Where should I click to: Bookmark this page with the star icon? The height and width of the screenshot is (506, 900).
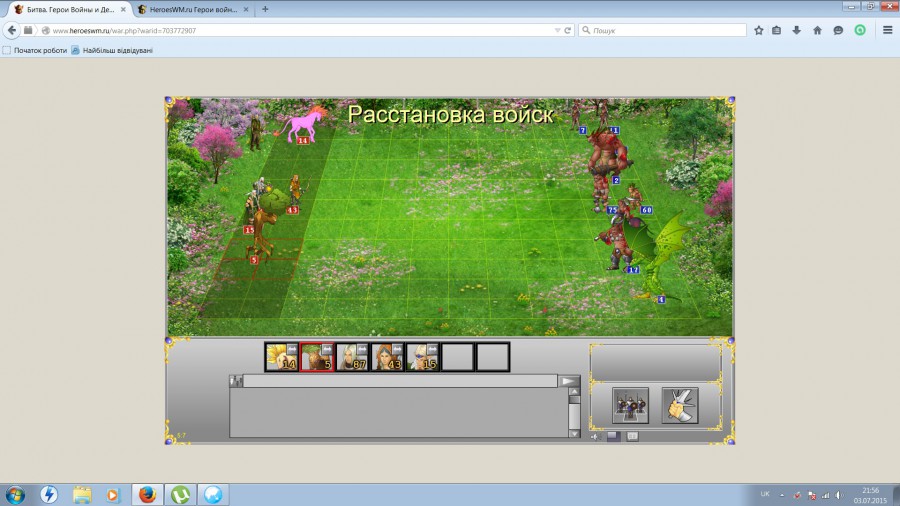point(759,30)
